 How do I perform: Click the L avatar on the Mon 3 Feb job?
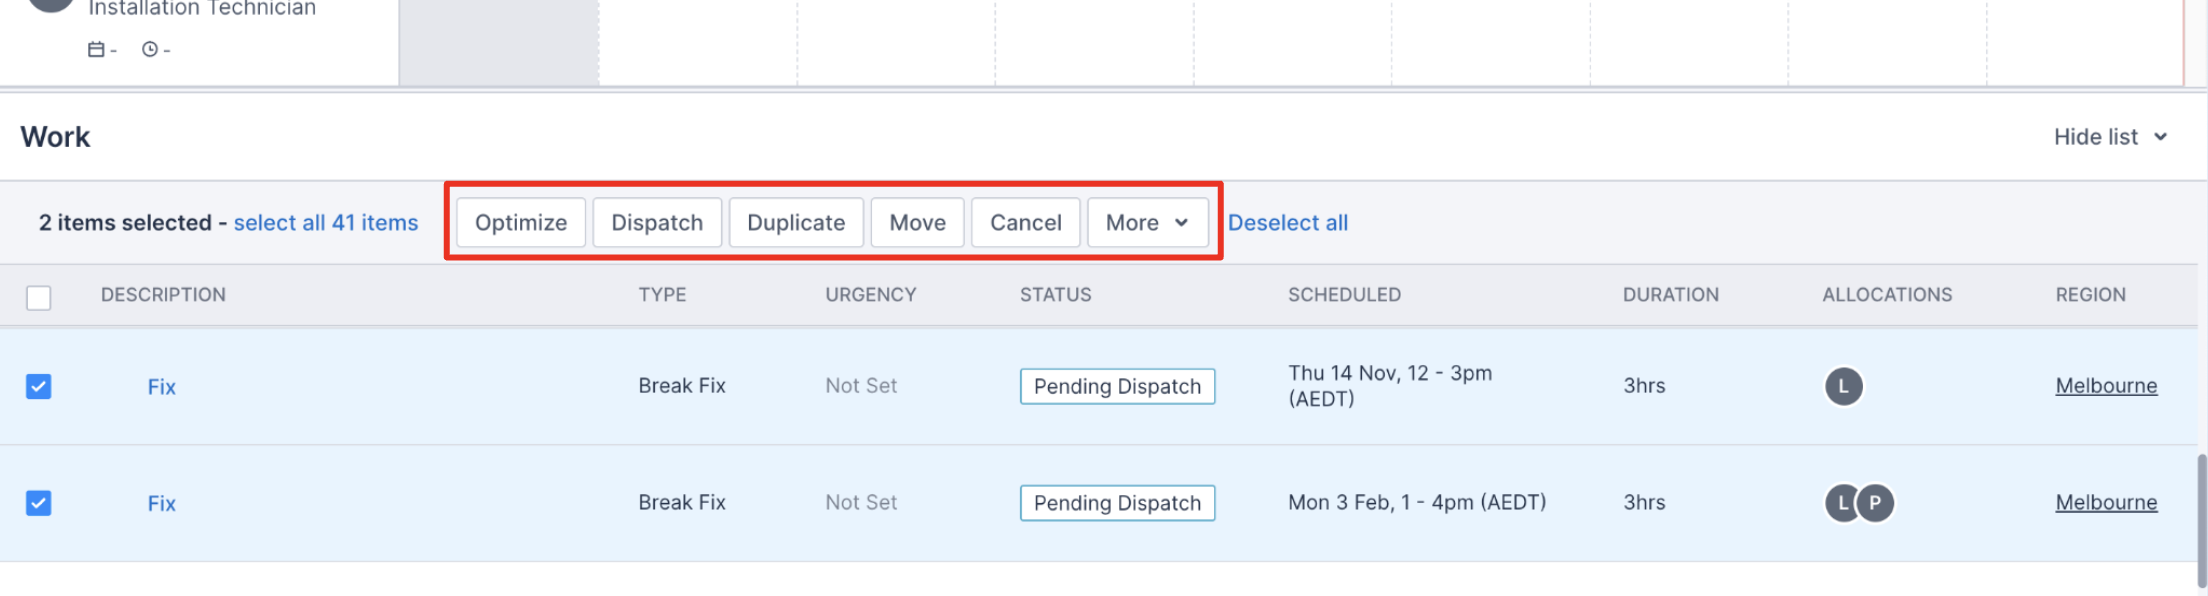click(x=1840, y=503)
